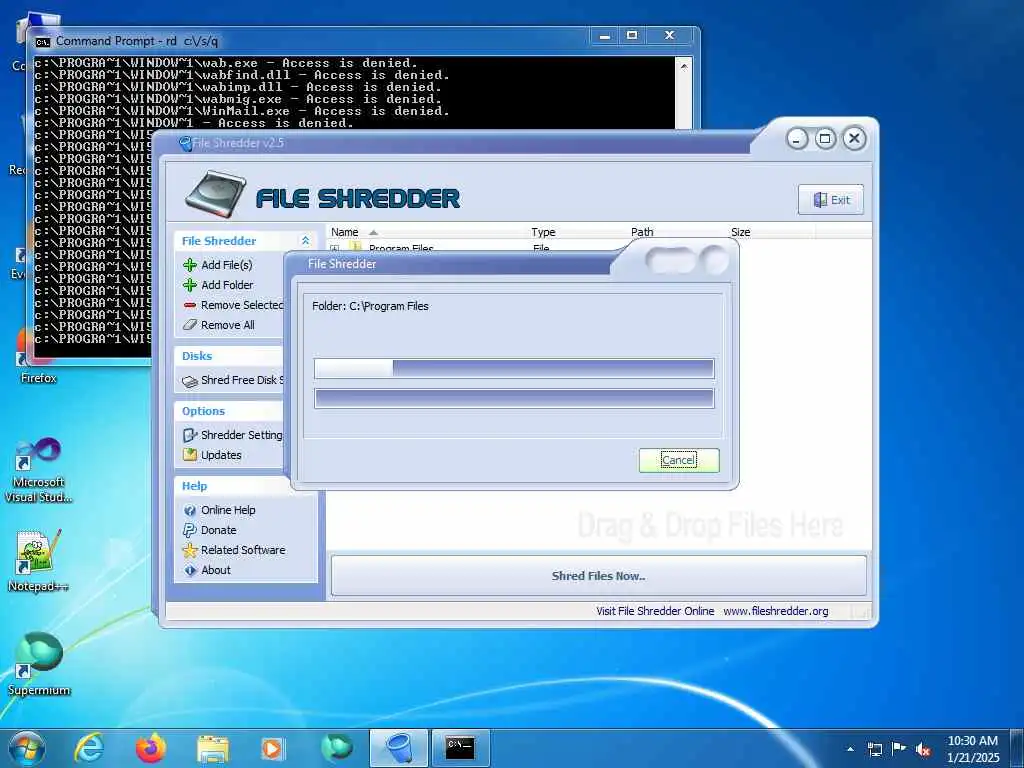Click the Exit button
Viewport: 1024px width, 768px height.
tap(831, 200)
